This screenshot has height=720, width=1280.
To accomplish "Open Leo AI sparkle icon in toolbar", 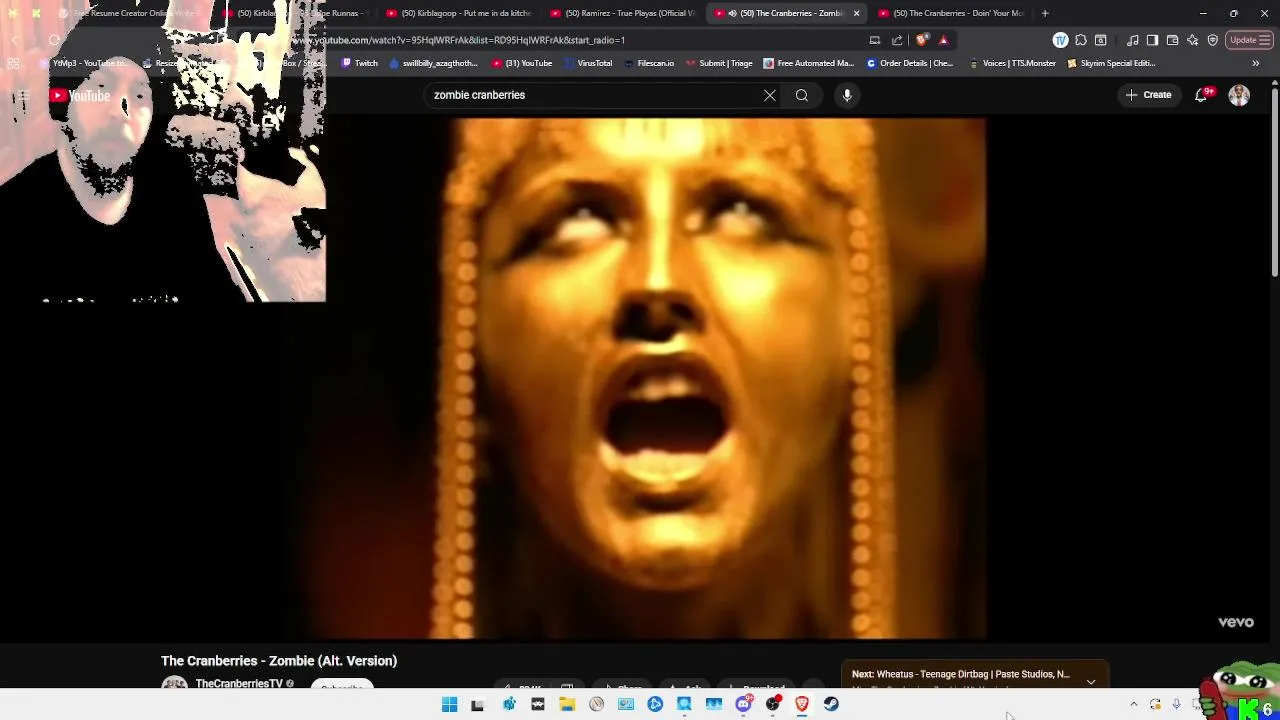I will pyautogui.click(x=1192, y=40).
